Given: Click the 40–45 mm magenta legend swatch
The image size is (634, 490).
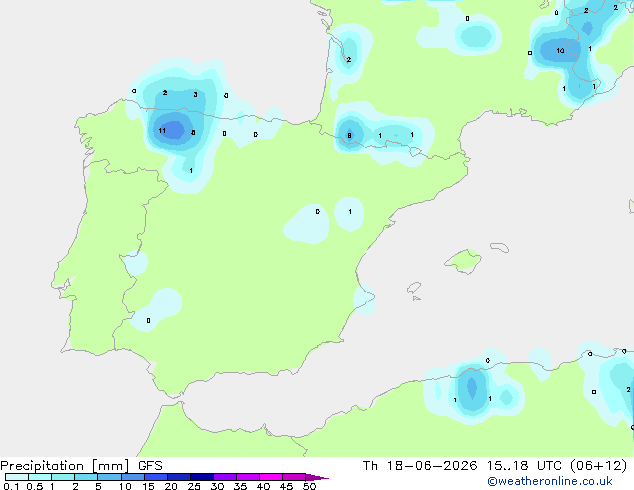Looking at the screenshot, I should coord(271,477).
